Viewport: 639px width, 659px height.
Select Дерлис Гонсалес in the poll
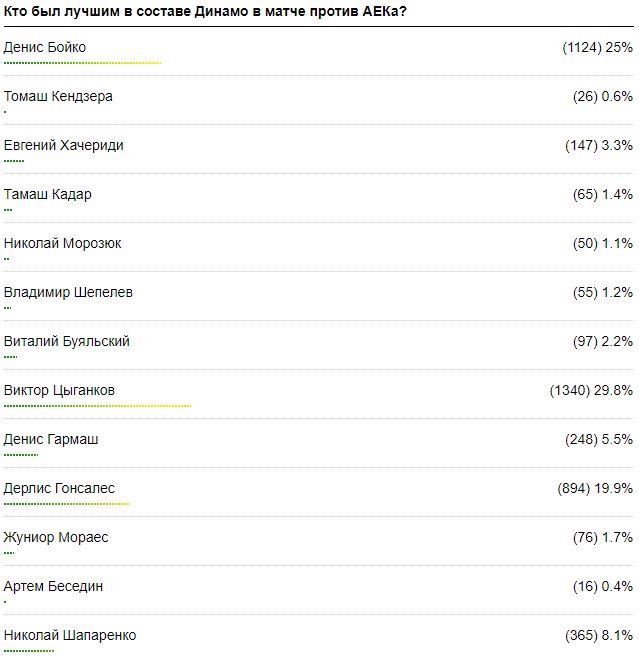pos(59,488)
